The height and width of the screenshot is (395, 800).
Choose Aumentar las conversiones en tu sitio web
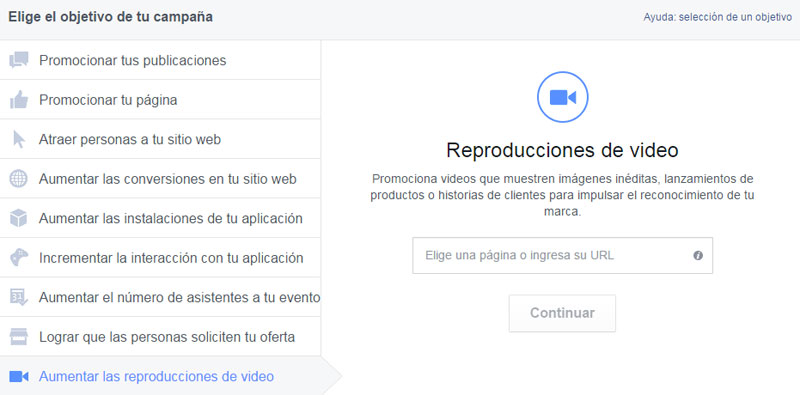click(160, 179)
